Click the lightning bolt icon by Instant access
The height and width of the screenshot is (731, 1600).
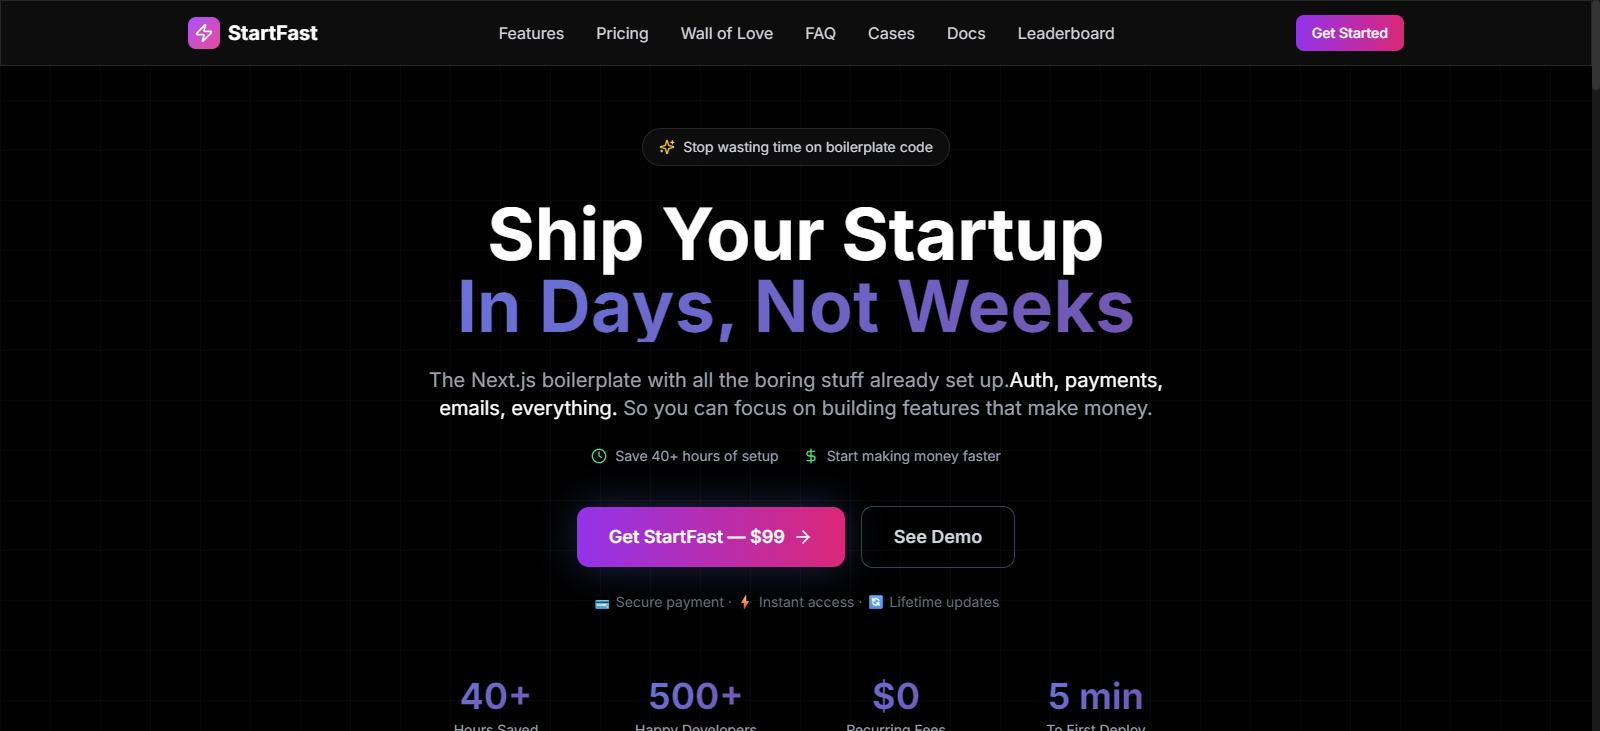pyautogui.click(x=745, y=602)
